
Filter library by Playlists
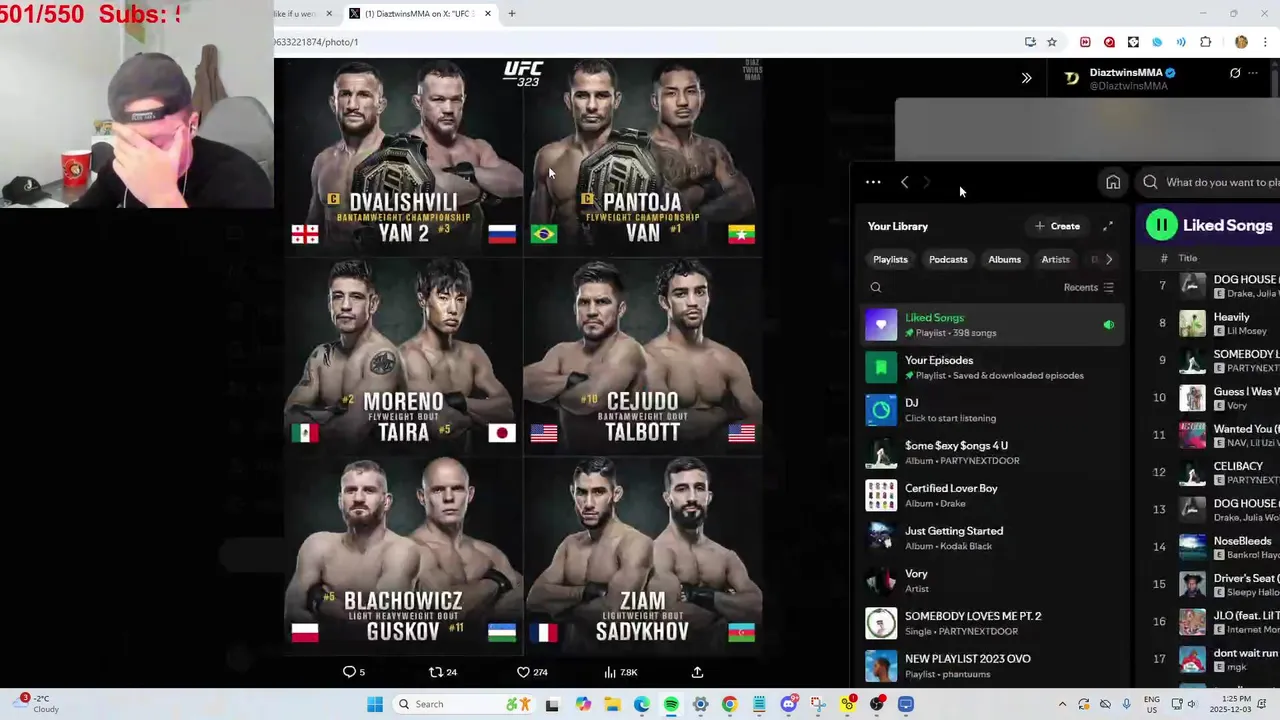(890, 259)
